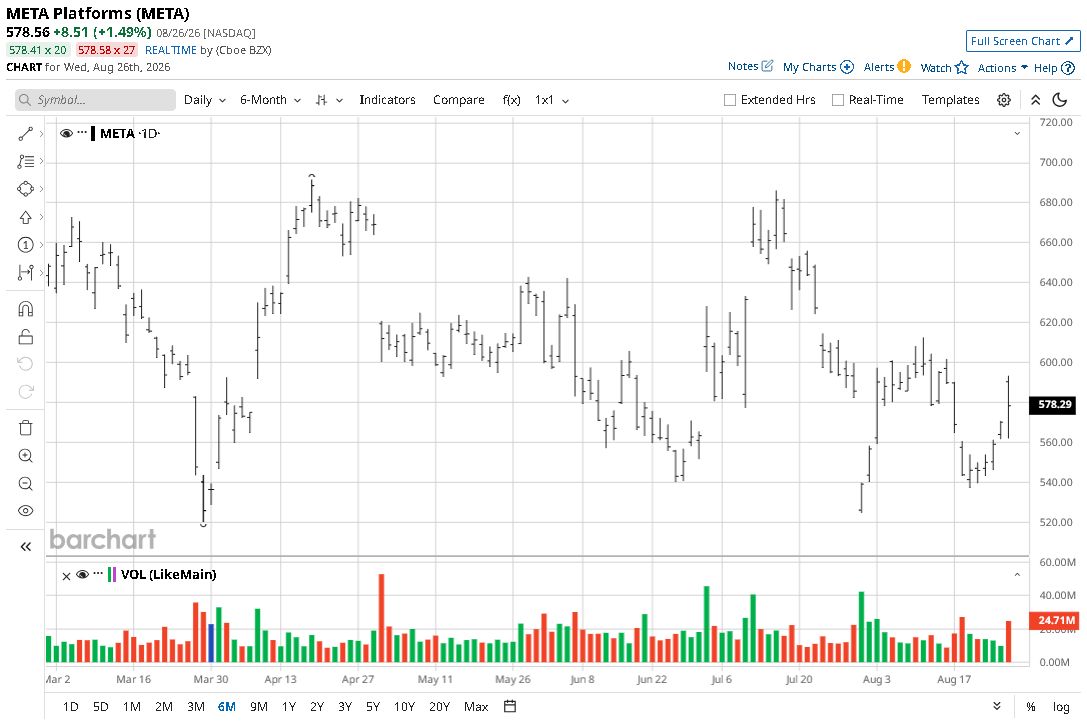Toggle drawings visibility eye in left toolbar

pyautogui.click(x=26, y=511)
